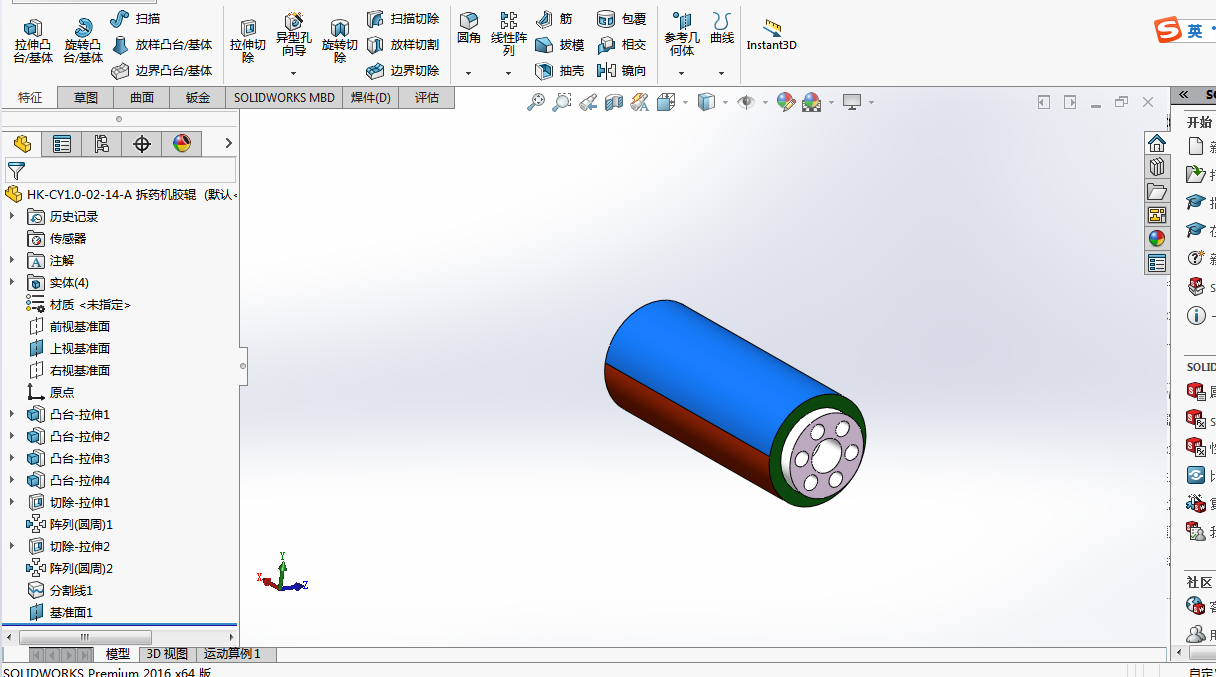
Task: Expand the 切除-拉伸2 feature node
Action: point(12,546)
